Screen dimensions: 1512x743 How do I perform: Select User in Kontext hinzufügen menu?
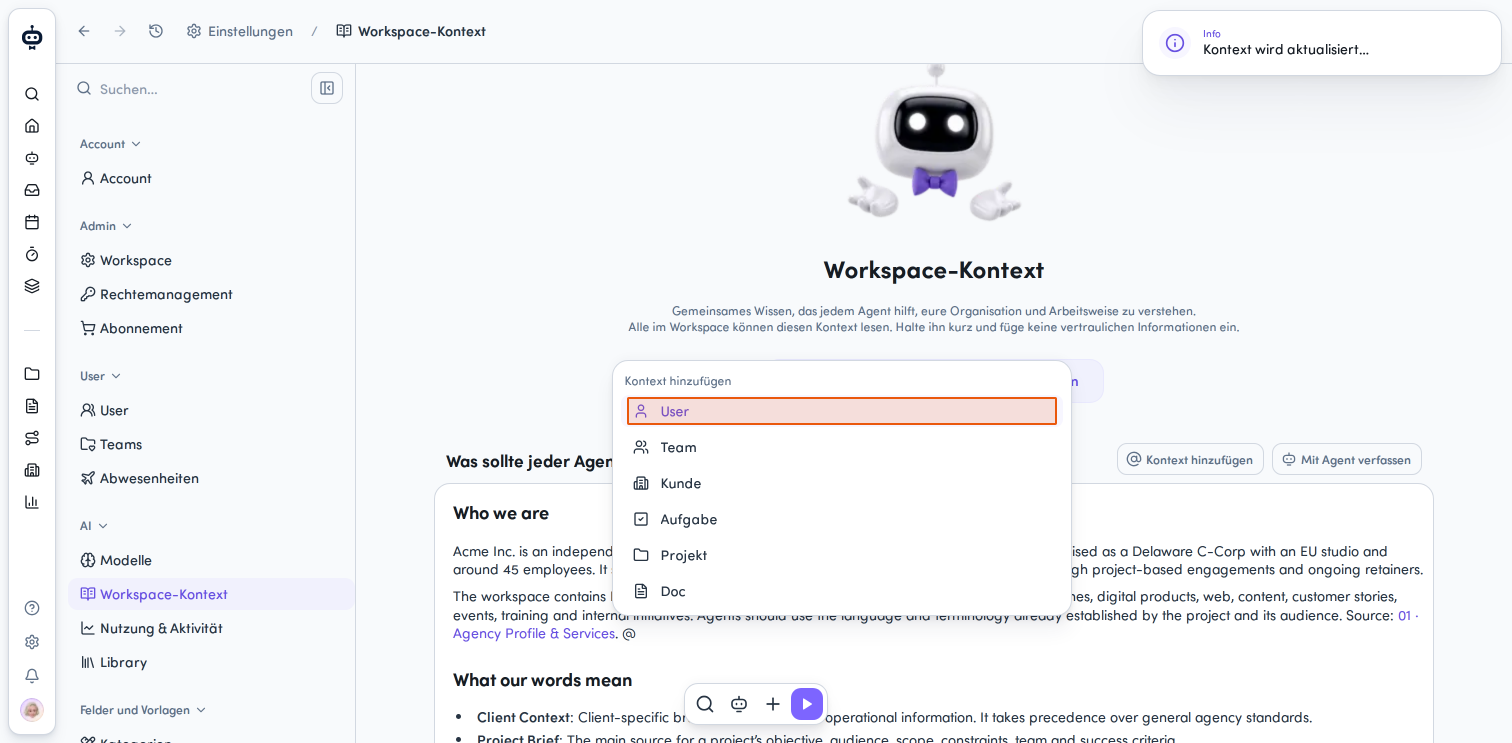pos(842,411)
